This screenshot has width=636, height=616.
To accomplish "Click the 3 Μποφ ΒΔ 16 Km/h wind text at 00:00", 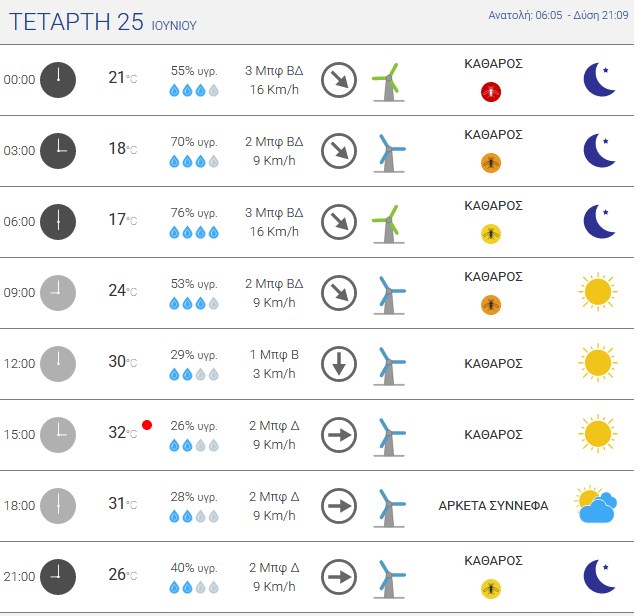I will [274, 80].
